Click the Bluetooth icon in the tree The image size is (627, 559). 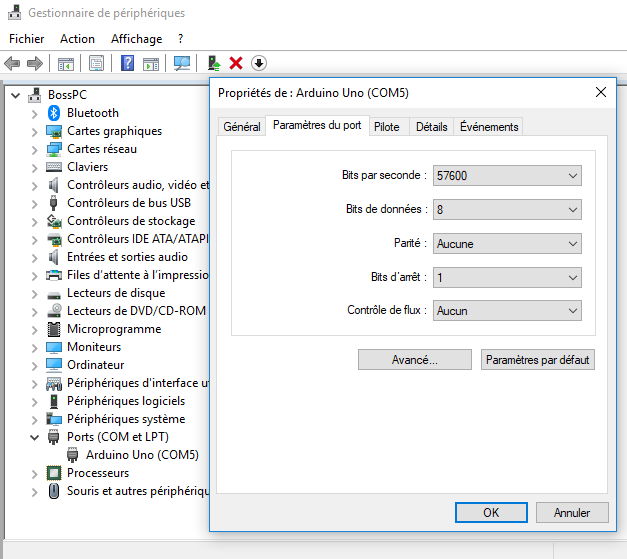[x=54, y=113]
